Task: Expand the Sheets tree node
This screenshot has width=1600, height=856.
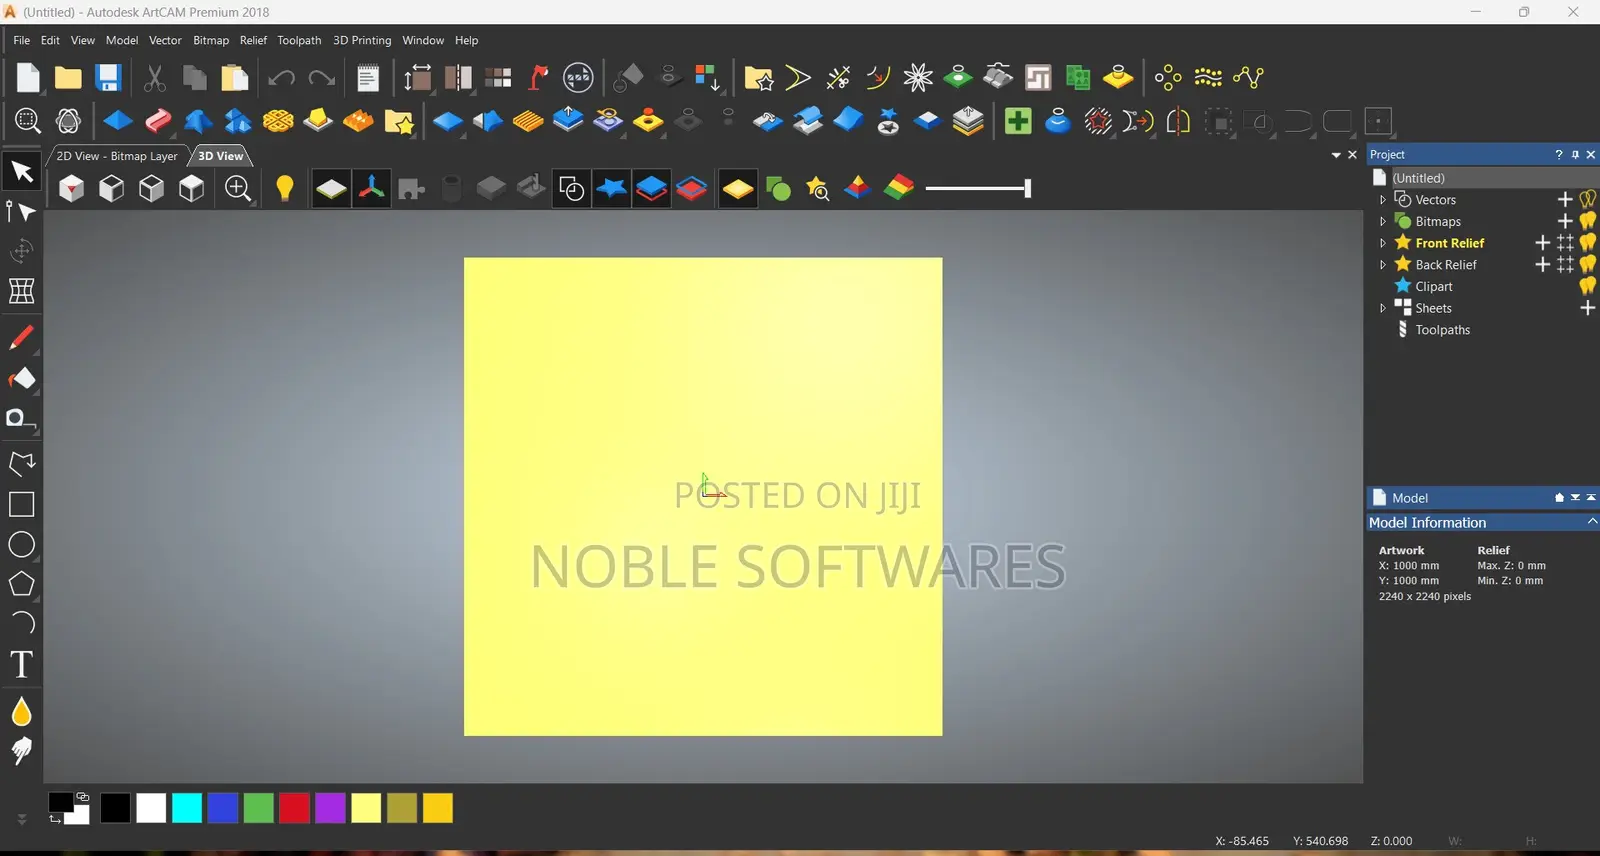Action: (1383, 308)
